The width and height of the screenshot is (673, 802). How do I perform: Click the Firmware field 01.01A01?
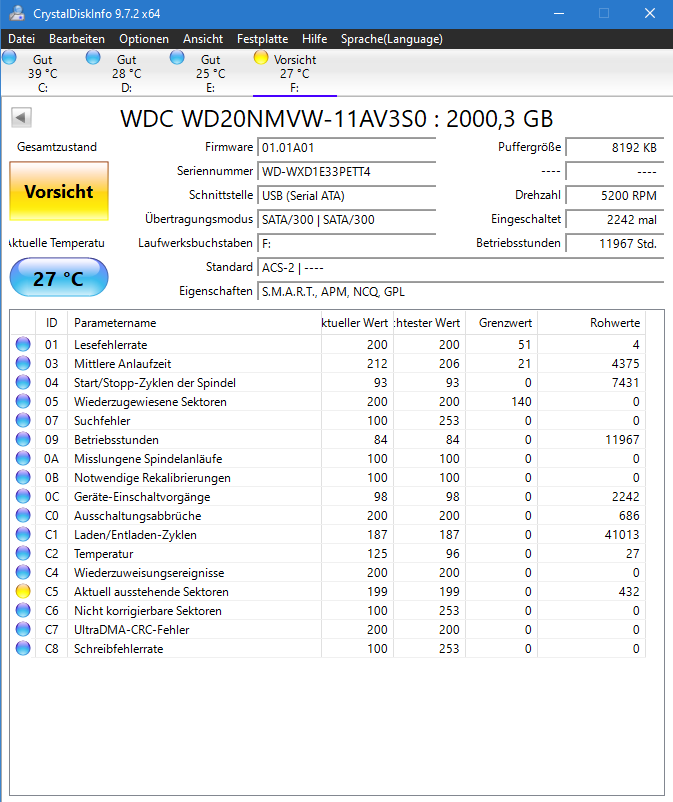click(347, 148)
